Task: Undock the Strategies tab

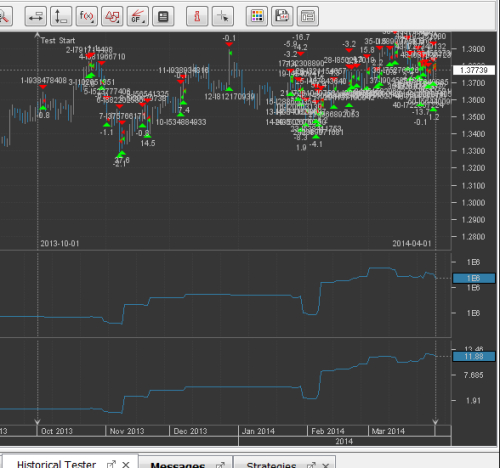Action: (311, 465)
